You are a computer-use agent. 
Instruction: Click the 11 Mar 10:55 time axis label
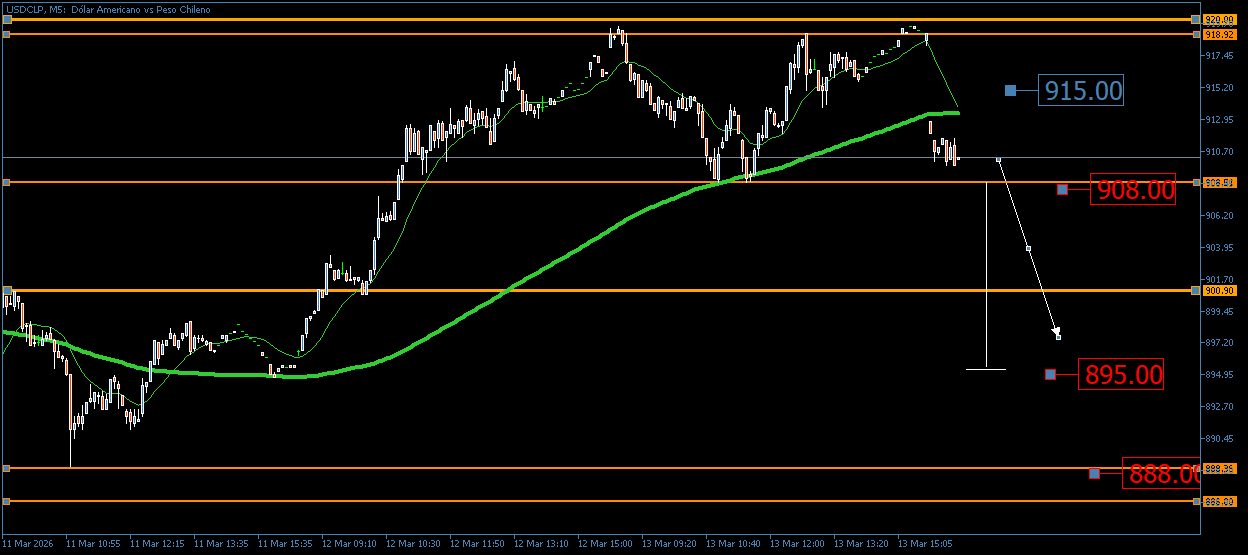click(93, 544)
